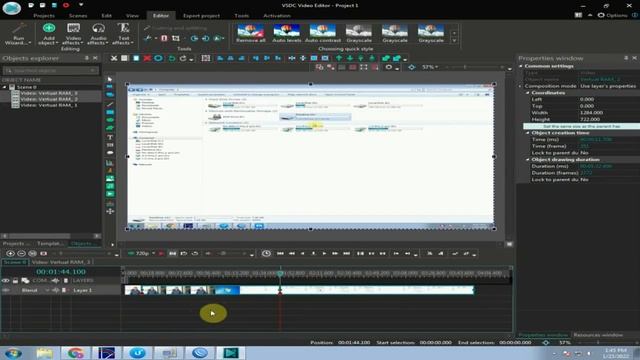
Task: Click the red delete X toolbar icon
Action: tap(147, 58)
